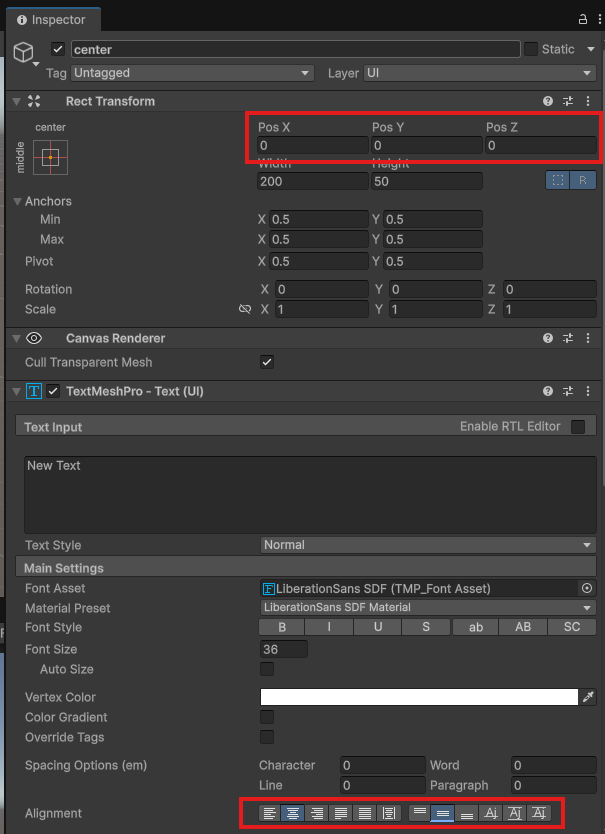
Task: Select the Inspector tab
Action: point(52,19)
